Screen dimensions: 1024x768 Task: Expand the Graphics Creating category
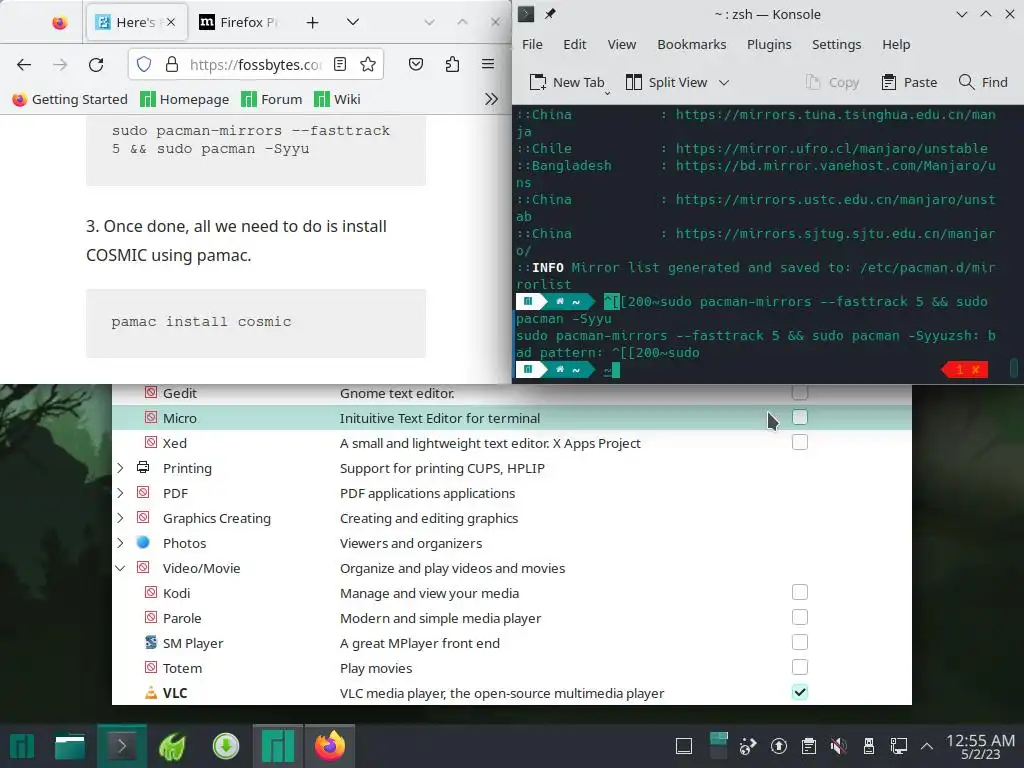pyautogui.click(x=120, y=518)
